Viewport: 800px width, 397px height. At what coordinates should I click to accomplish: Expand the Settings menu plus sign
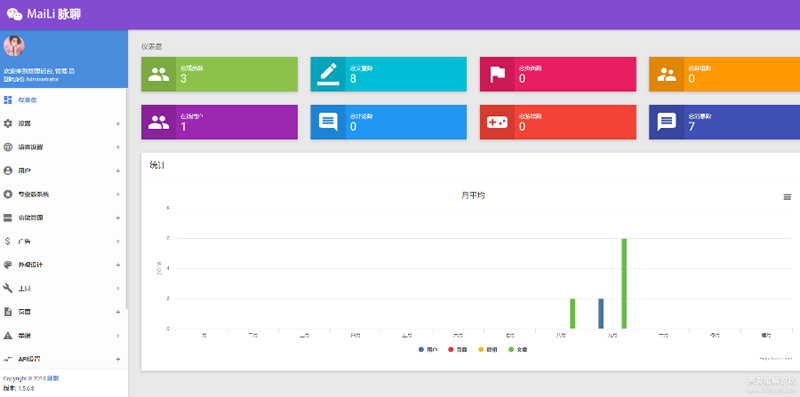click(x=118, y=123)
